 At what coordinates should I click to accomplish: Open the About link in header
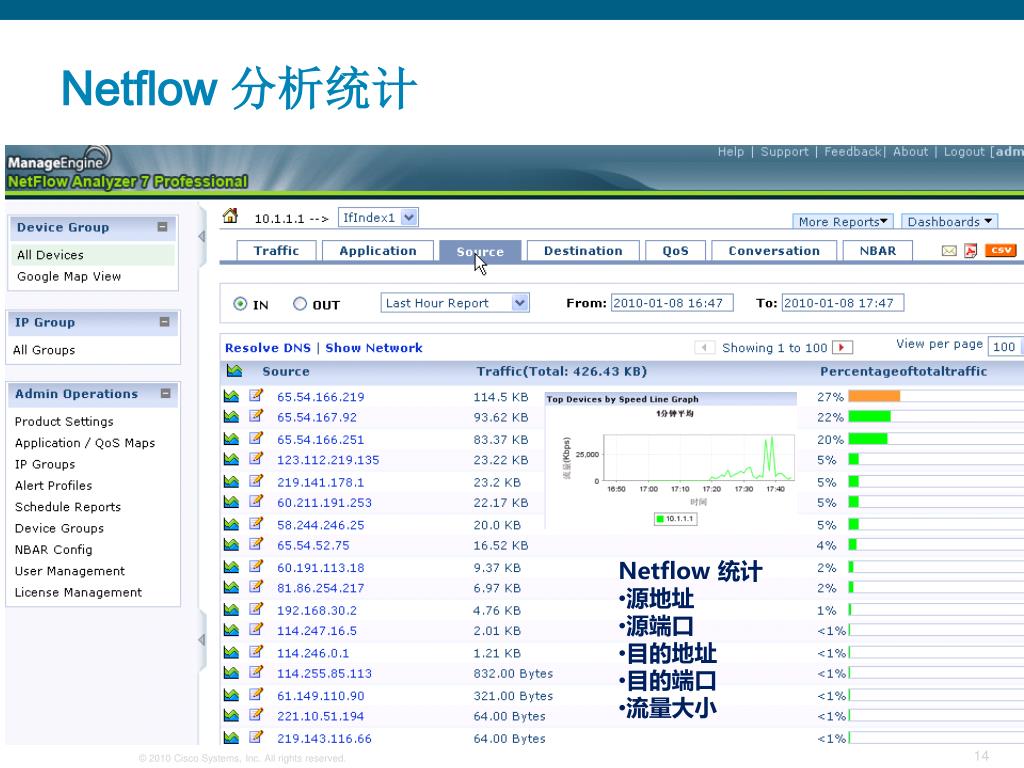(910, 152)
